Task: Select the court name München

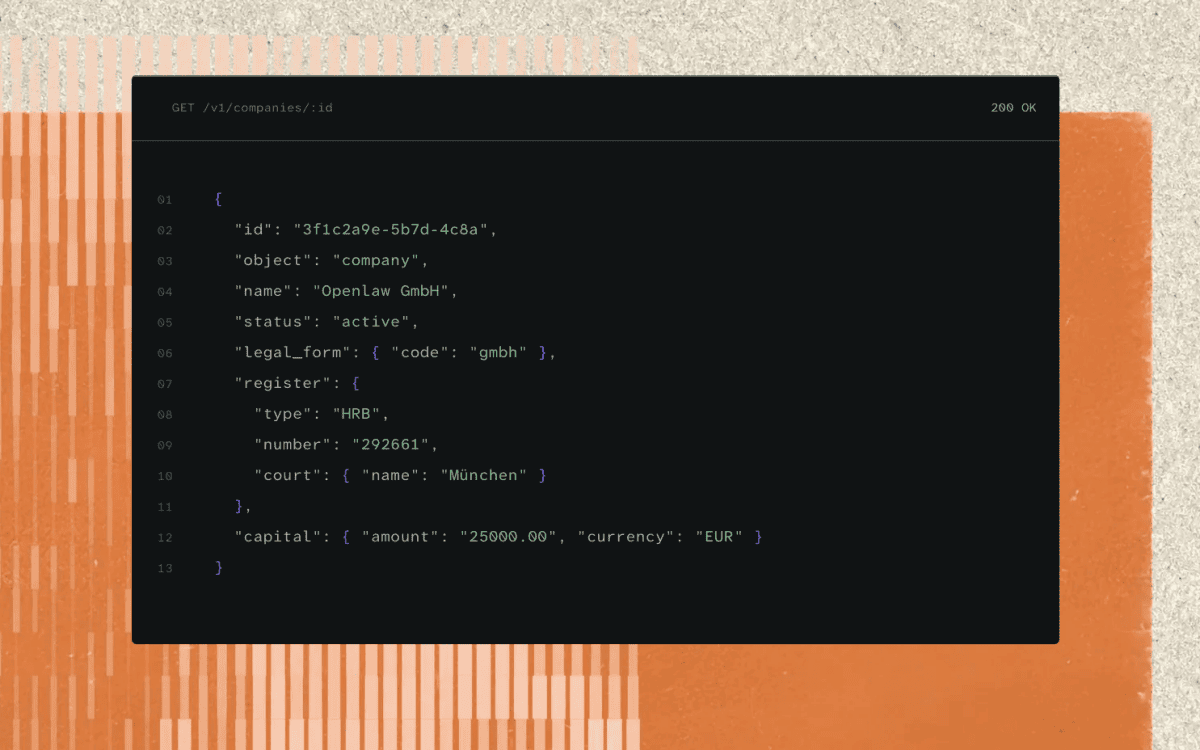Action: (484, 476)
